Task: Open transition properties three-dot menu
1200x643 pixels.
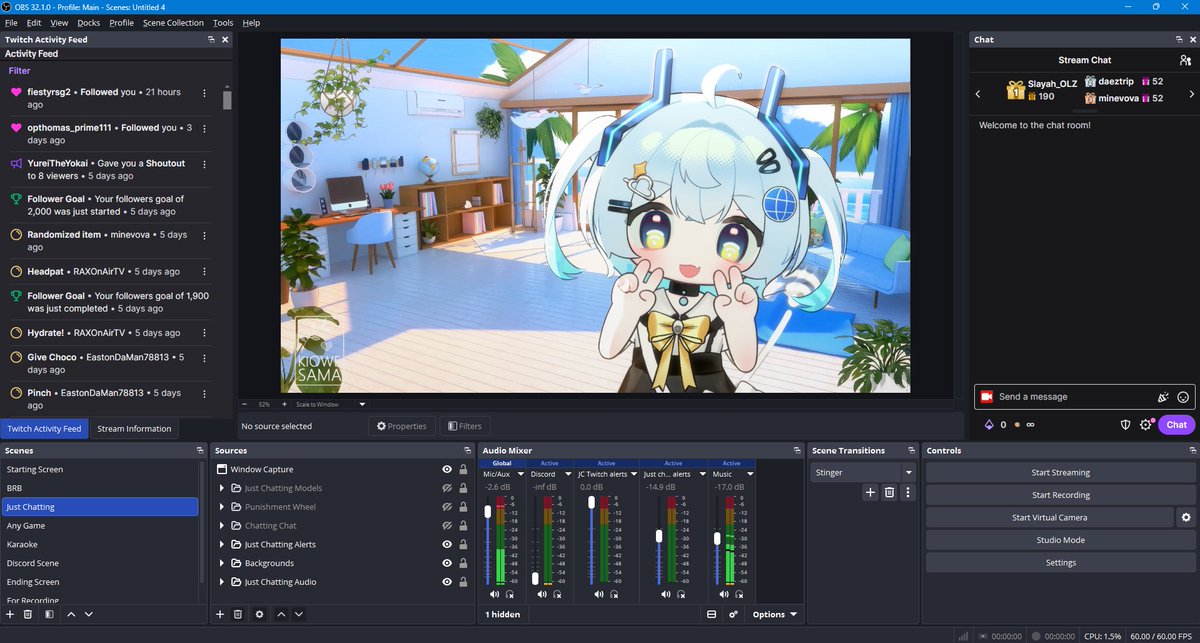Action: (908, 492)
